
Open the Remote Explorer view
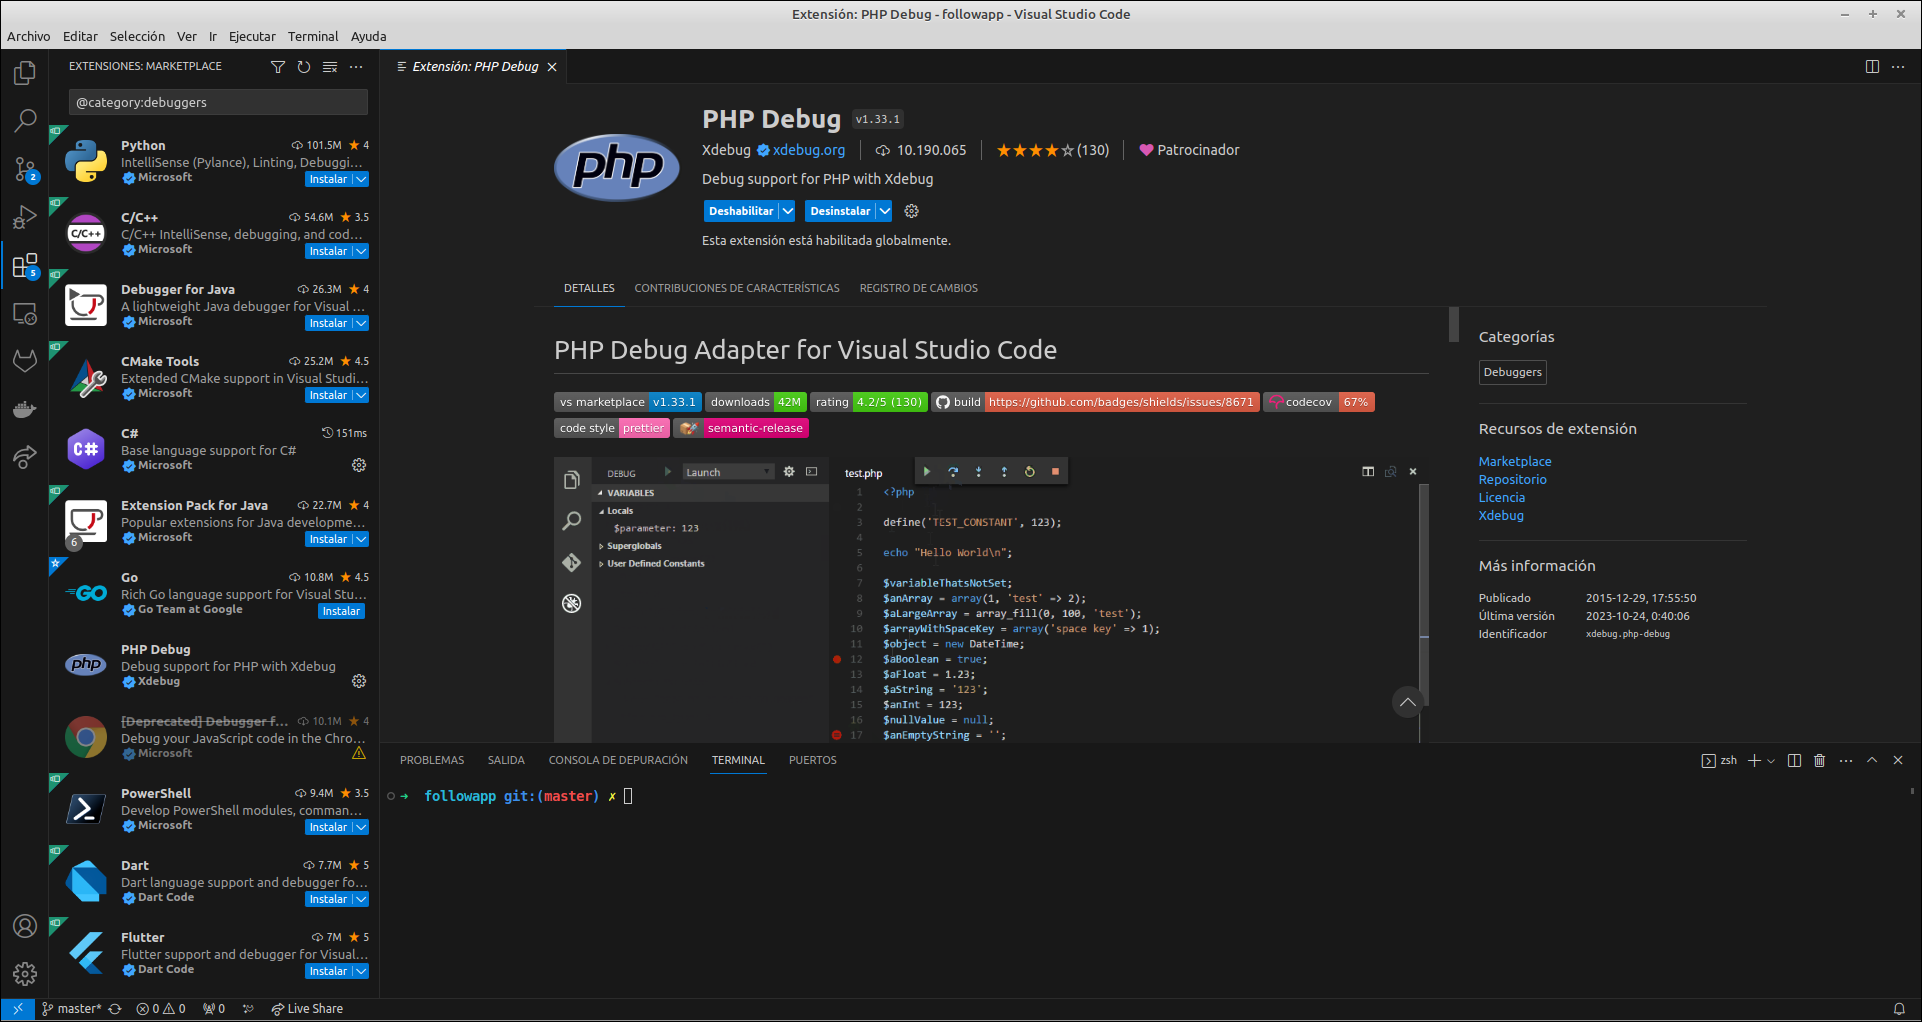coord(24,313)
